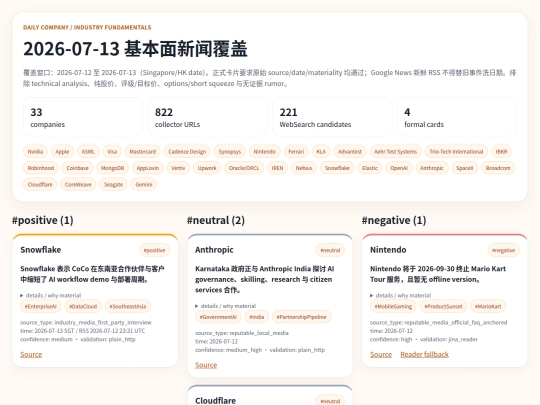Viewport: 540px width, 405px height.
Task: Select the KLA chip
Action: coord(321,152)
